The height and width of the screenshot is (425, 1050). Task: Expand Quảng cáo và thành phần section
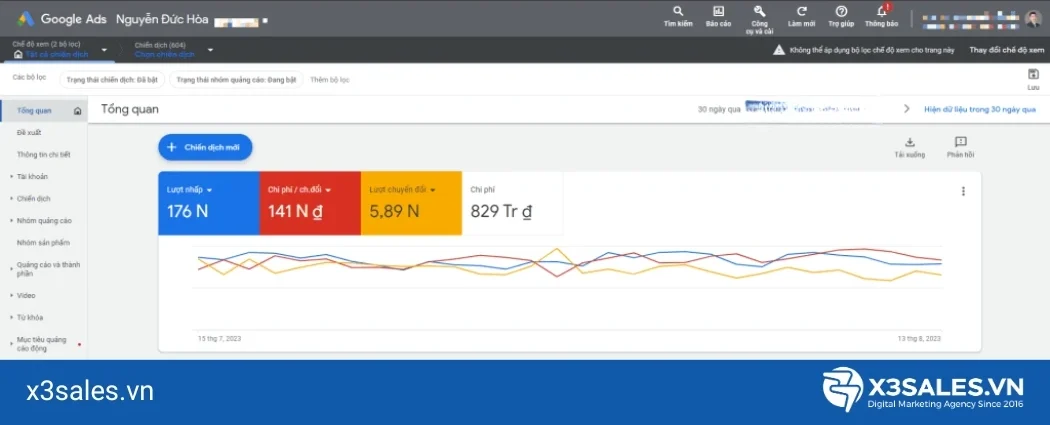coord(11,269)
